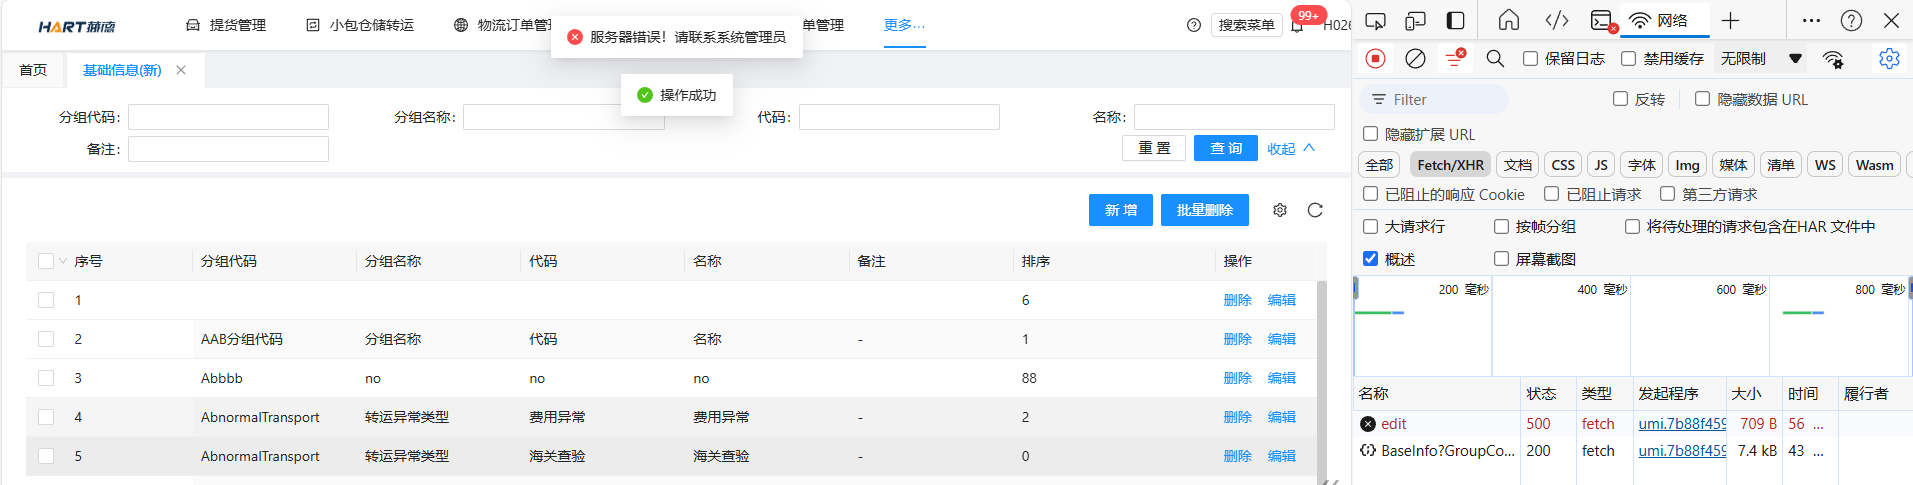The image size is (1913, 485).
Task: Click the notification bell icon
Action: (x=1297, y=26)
